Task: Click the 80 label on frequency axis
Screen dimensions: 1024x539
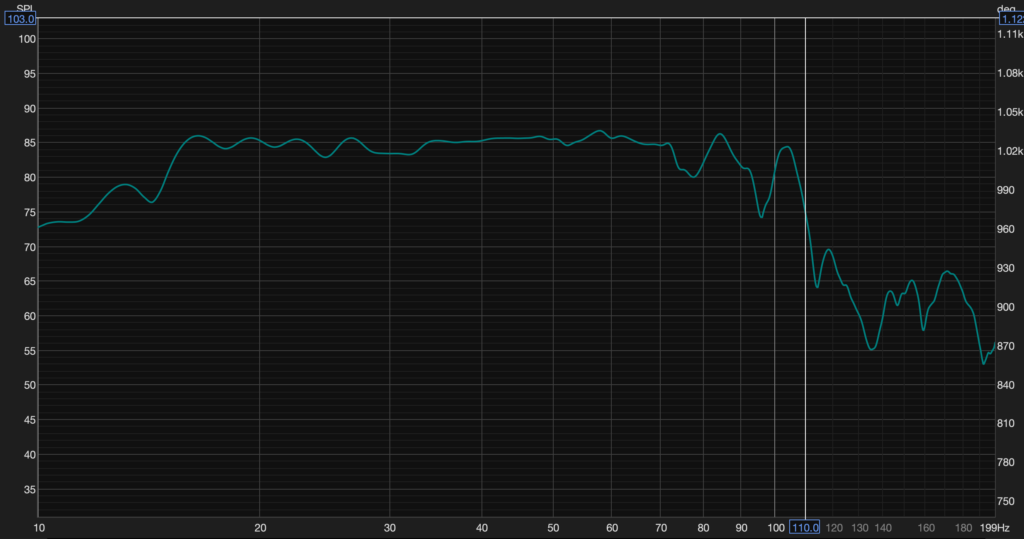Action: [703, 528]
